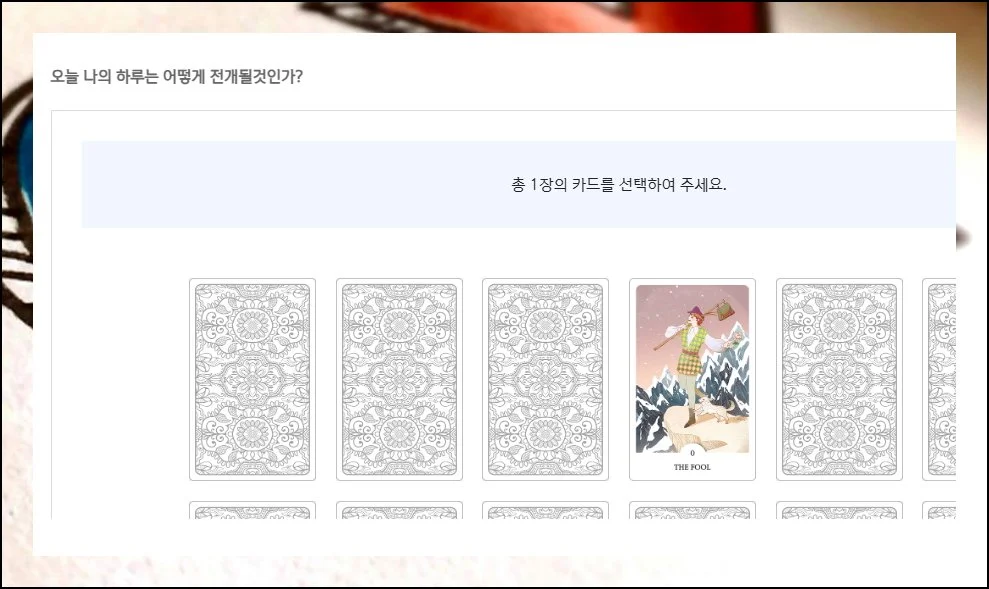Click the numeral 0 on The Fool card
989x589 pixels.
tap(692, 453)
